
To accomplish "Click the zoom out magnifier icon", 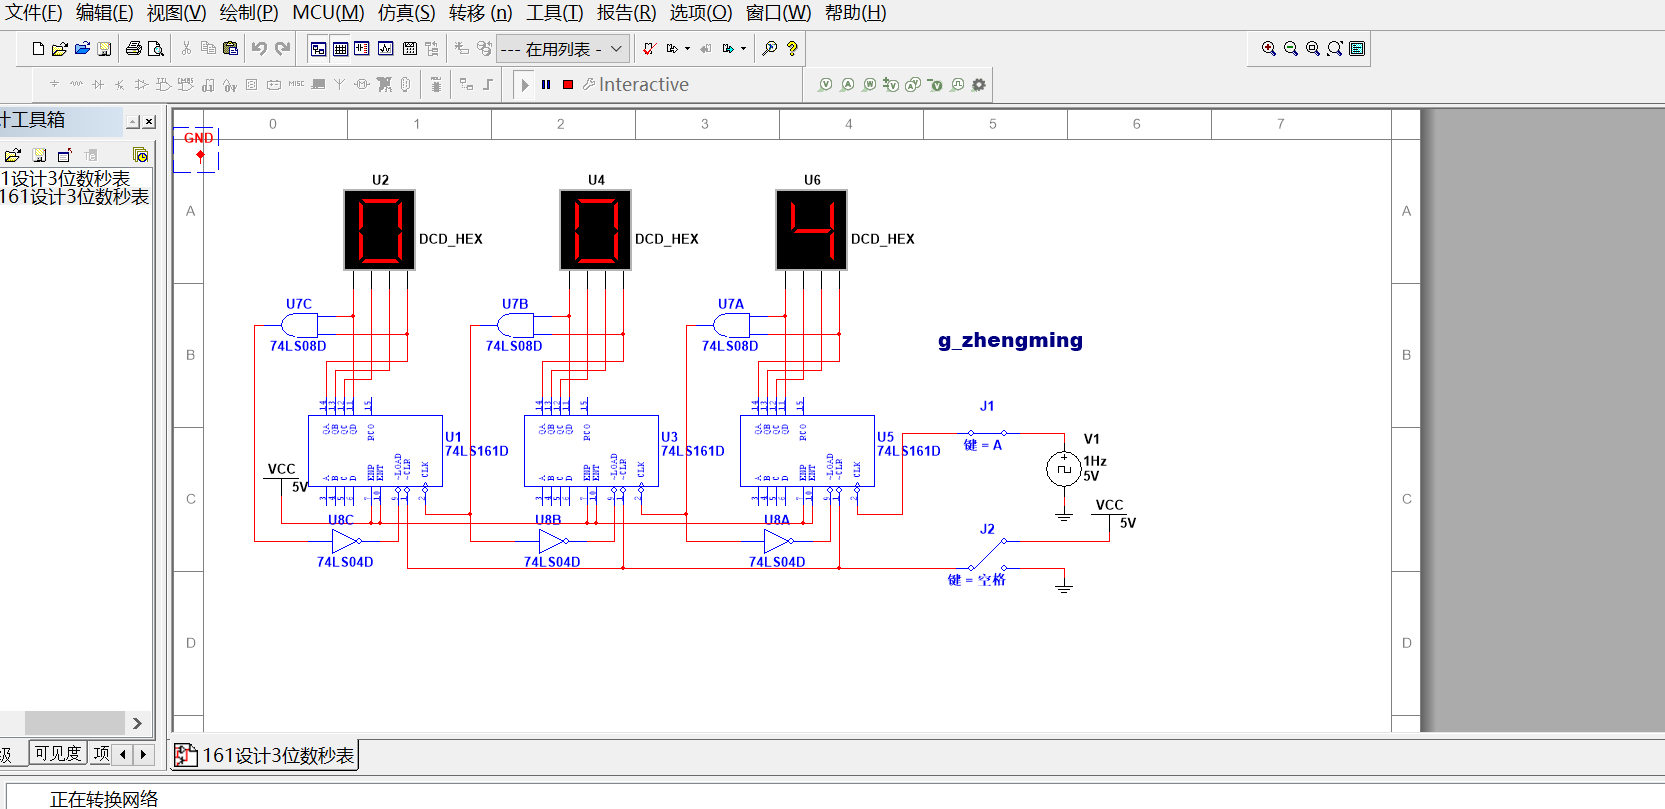I will coord(1290,48).
